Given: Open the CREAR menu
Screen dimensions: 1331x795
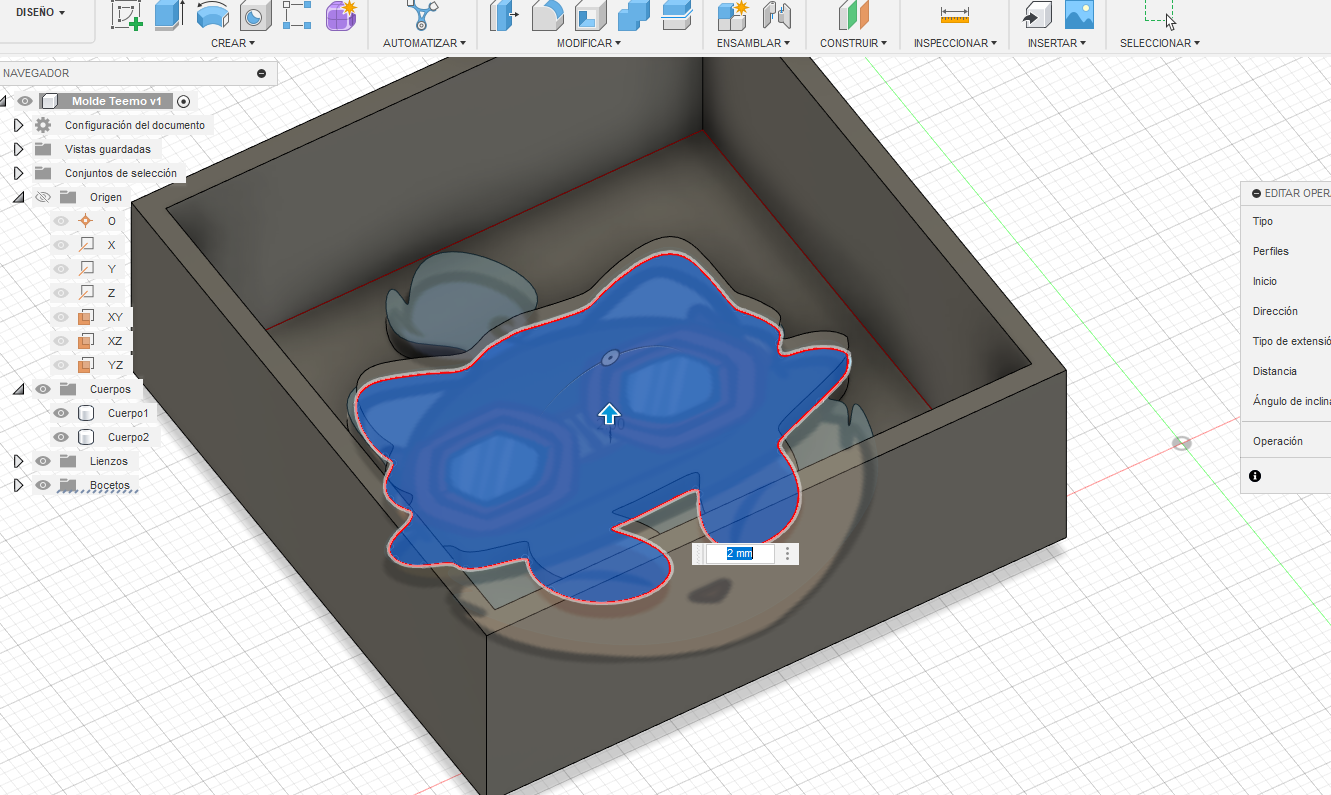Looking at the screenshot, I should [233, 43].
